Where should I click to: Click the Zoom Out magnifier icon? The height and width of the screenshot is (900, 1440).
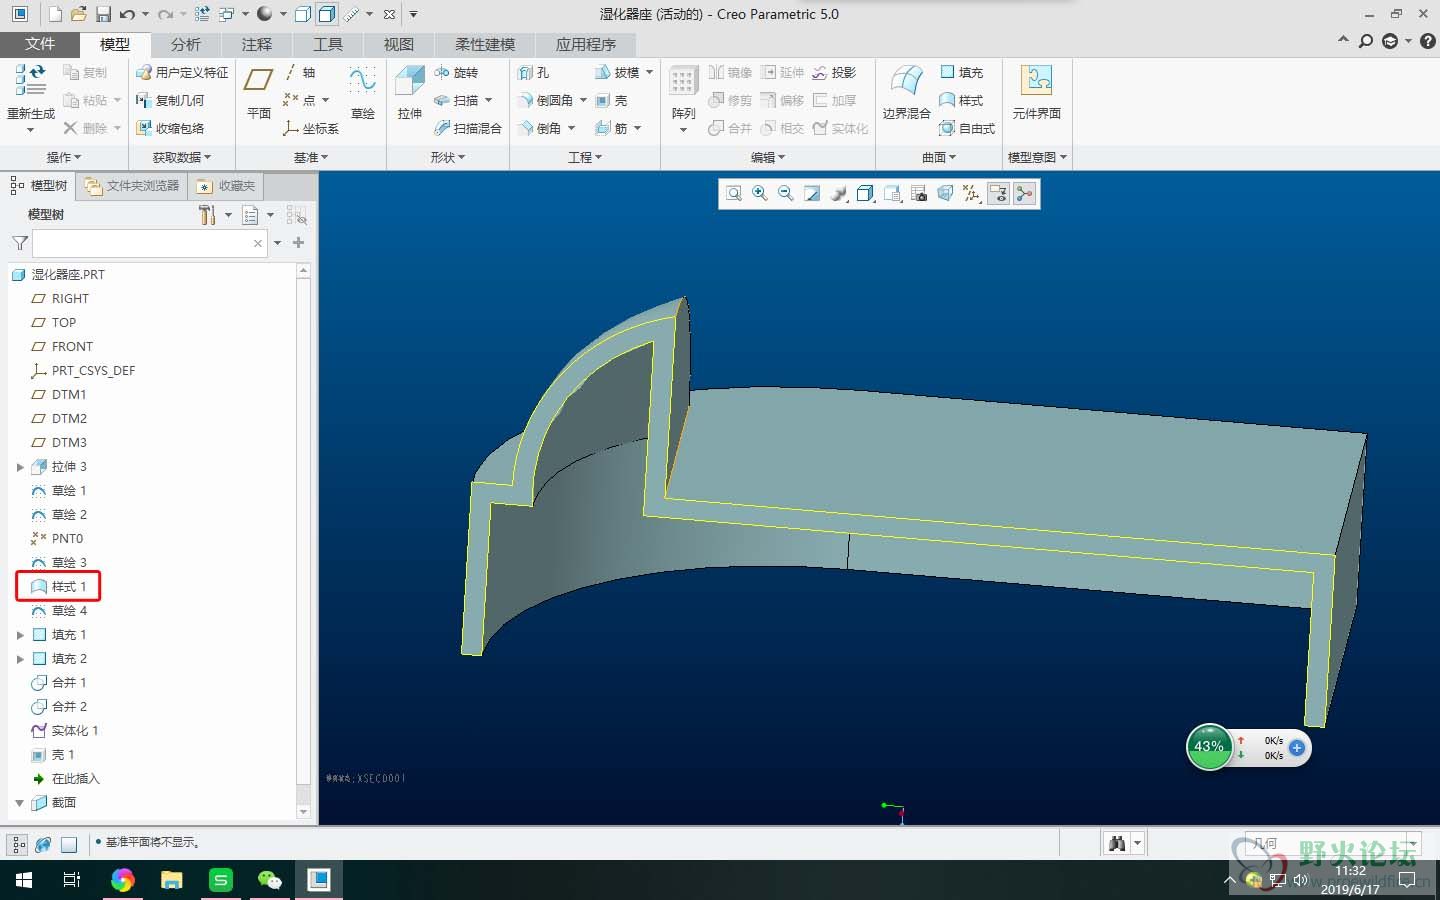[786, 194]
